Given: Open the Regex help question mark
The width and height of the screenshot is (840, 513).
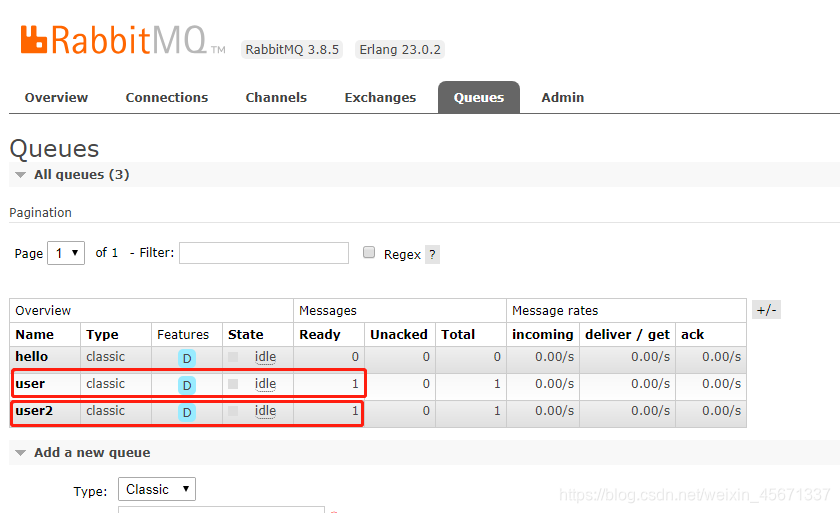Looking at the screenshot, I should [432, 254].
